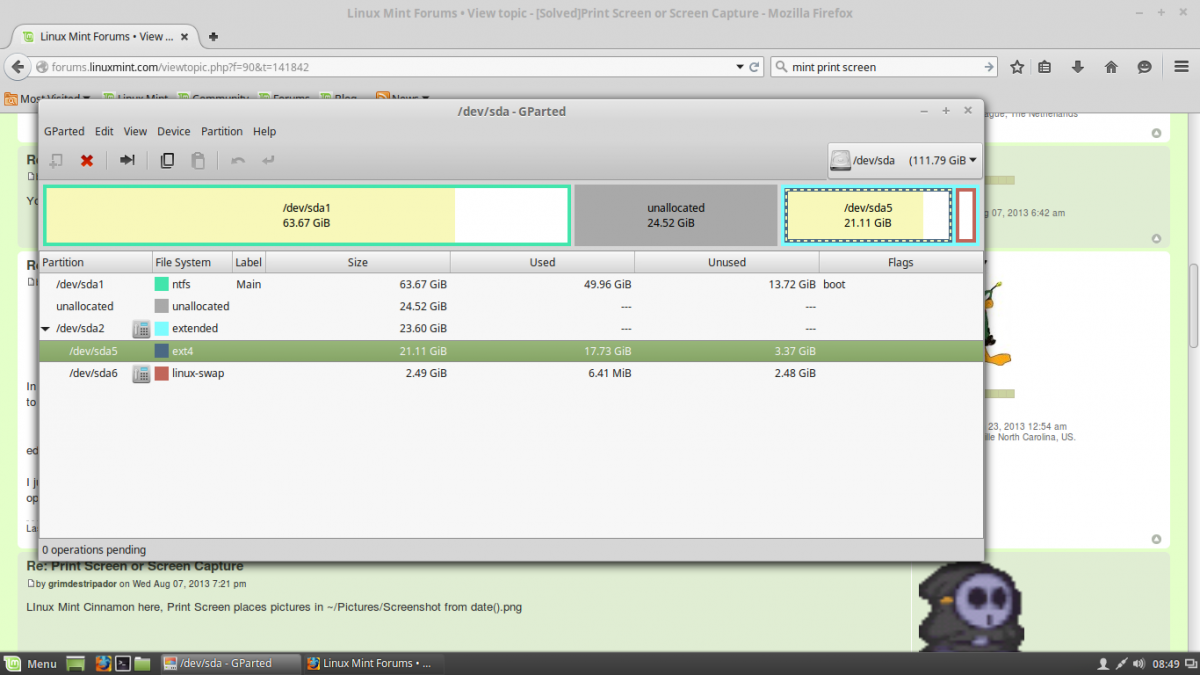Click the network icon in system tray
This screenshot has height=675, width=1200.
pos(1123,663)
